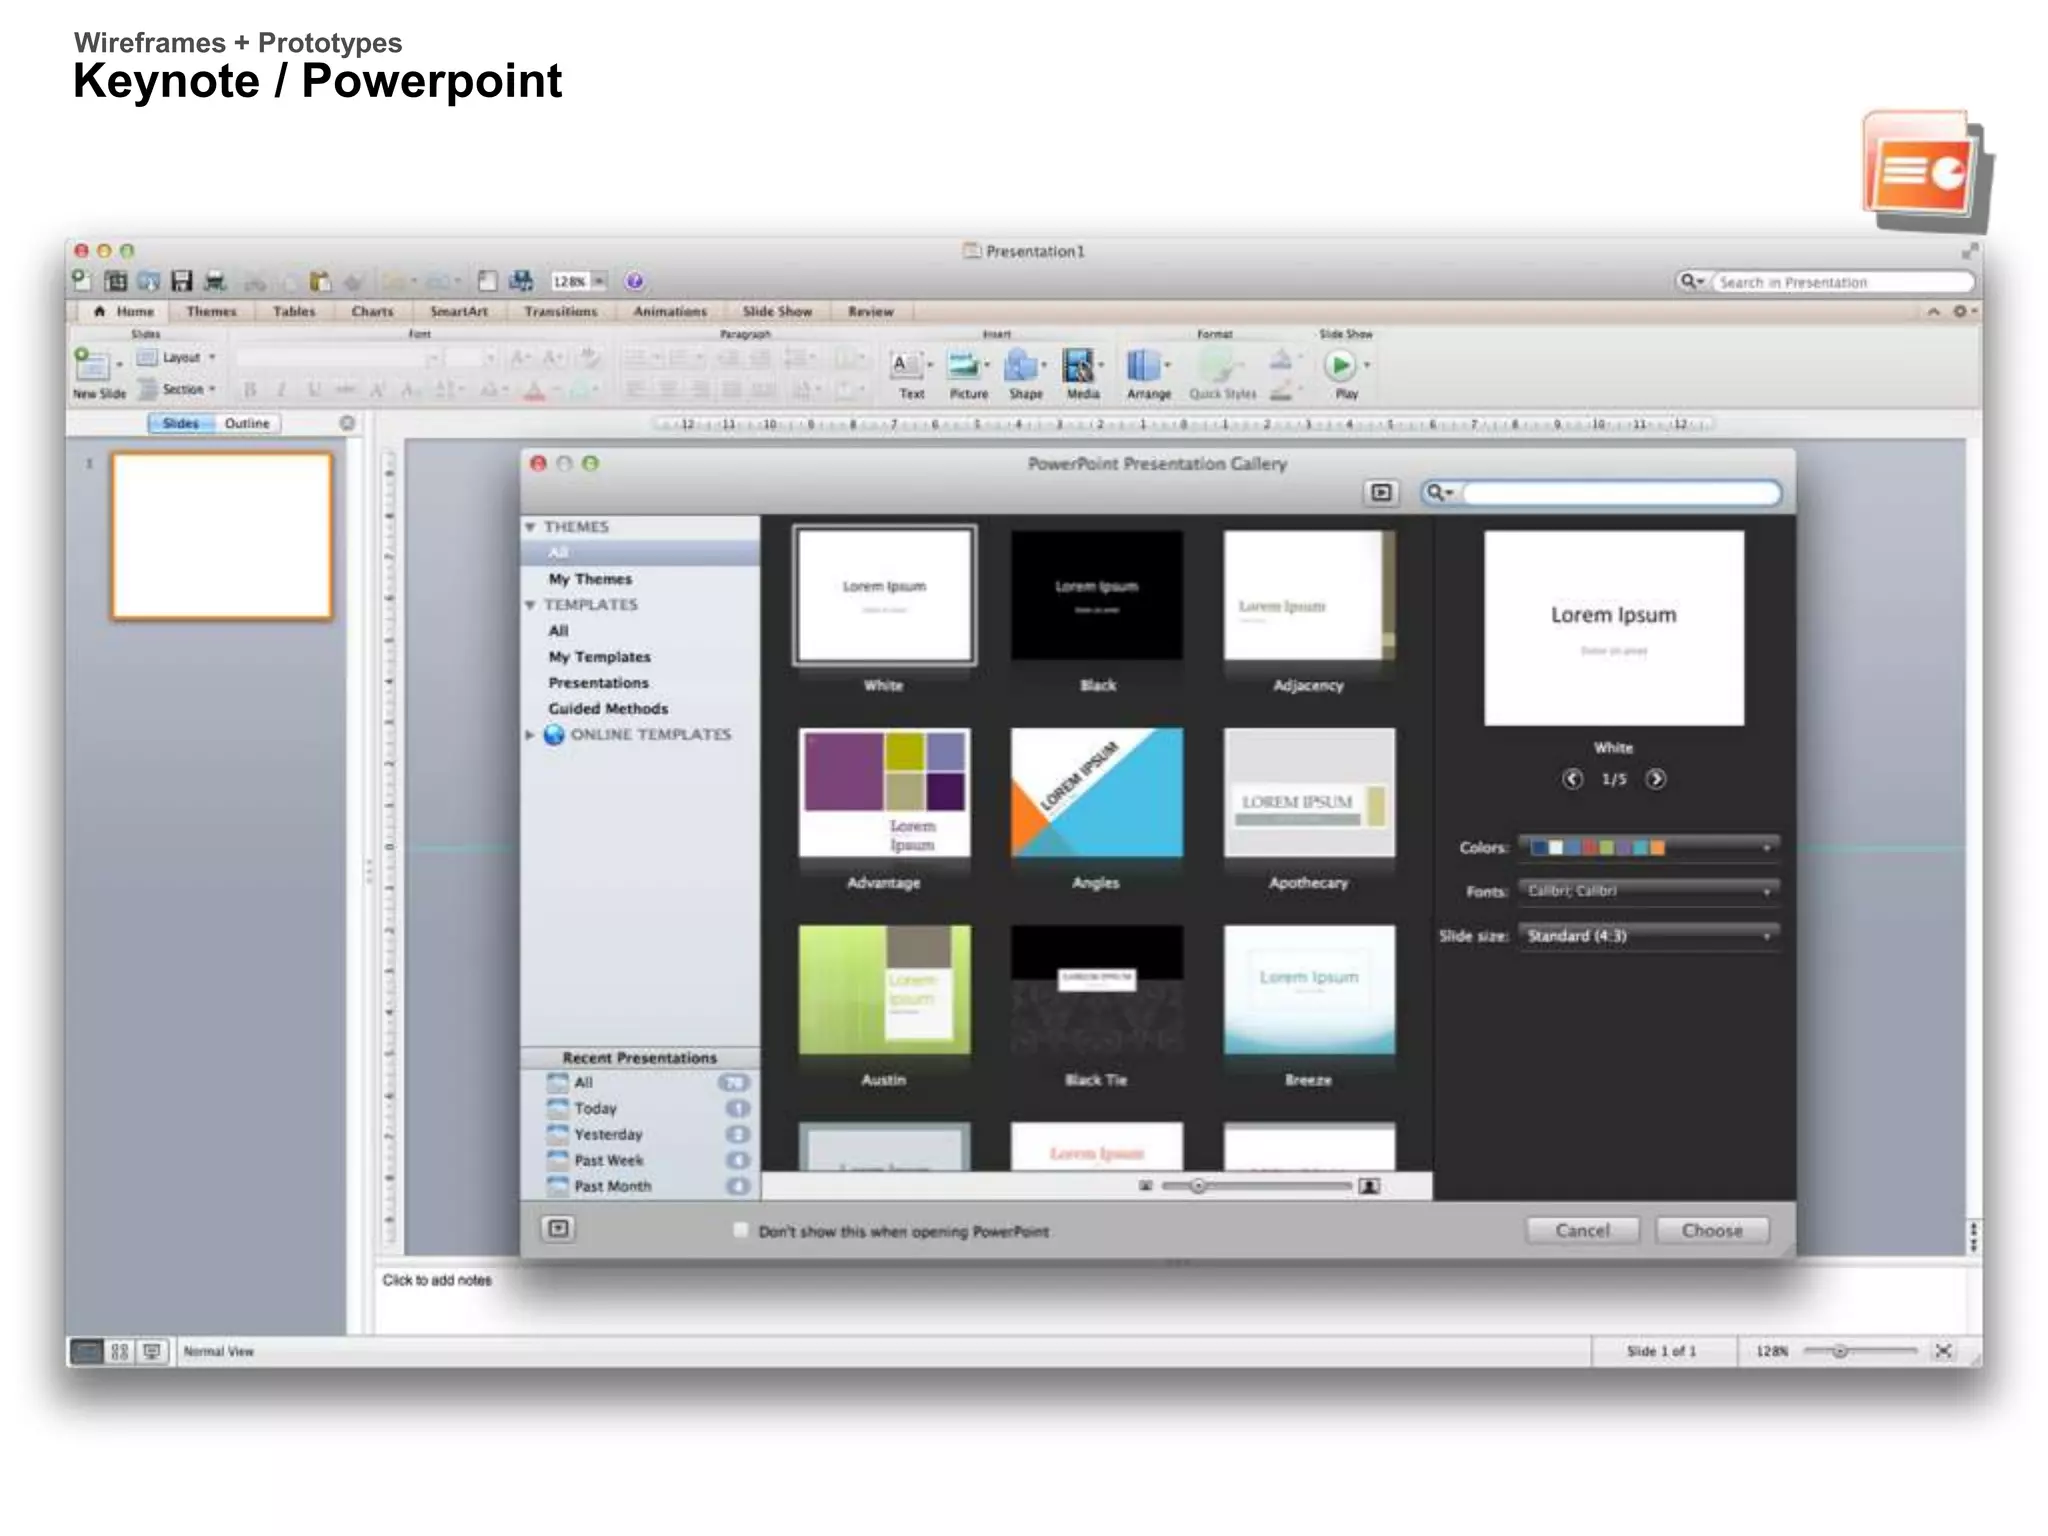Screen dimensions: 2048x1536
Task: Collapse the ribbon with chevron
Action: tap(1933, 312)
